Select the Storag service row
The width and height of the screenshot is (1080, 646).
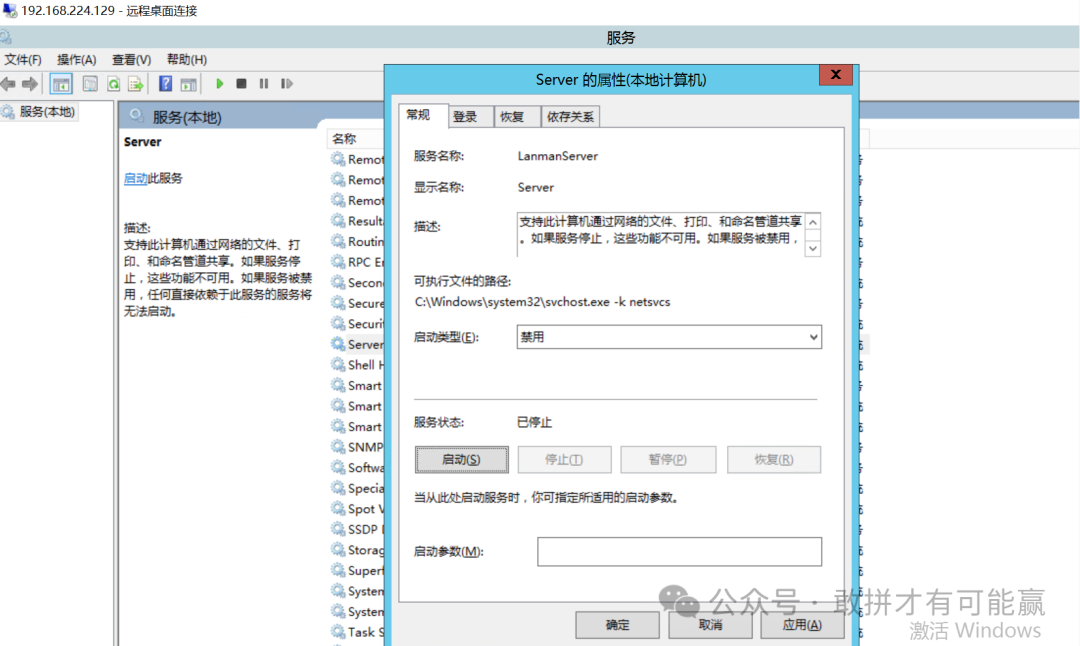tap(357, 550)
